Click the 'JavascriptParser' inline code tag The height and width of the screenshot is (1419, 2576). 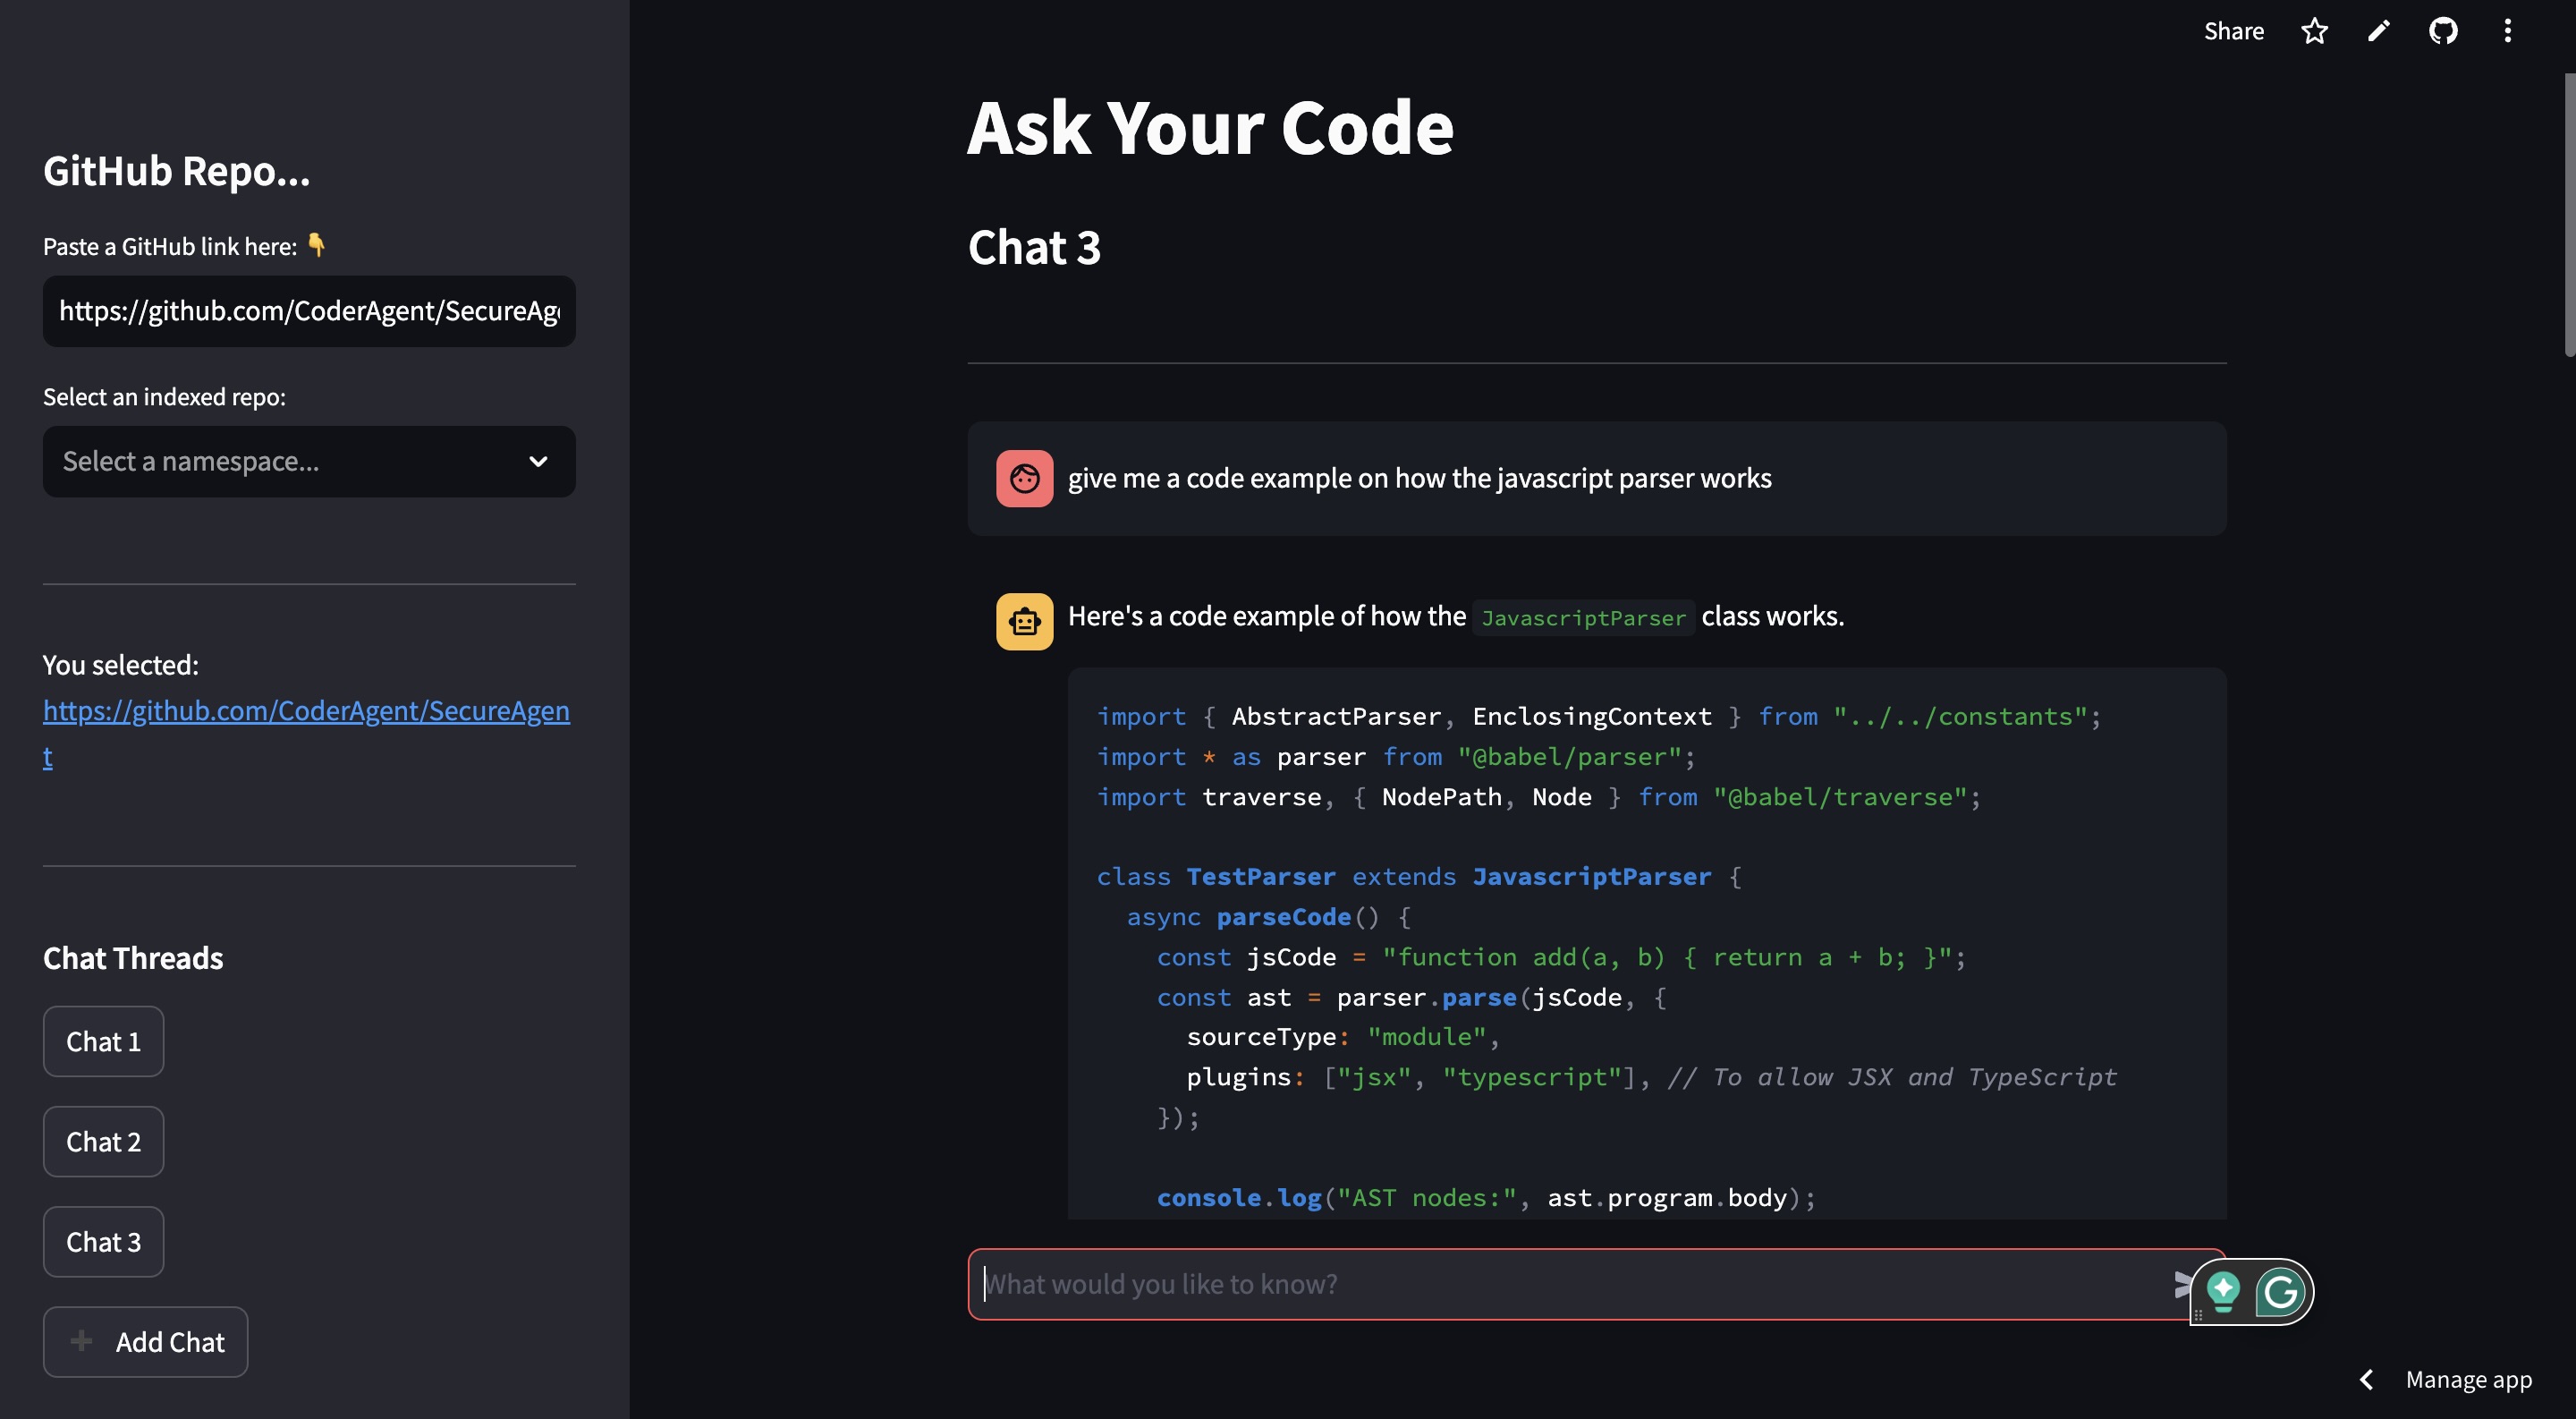(1583, 618)
